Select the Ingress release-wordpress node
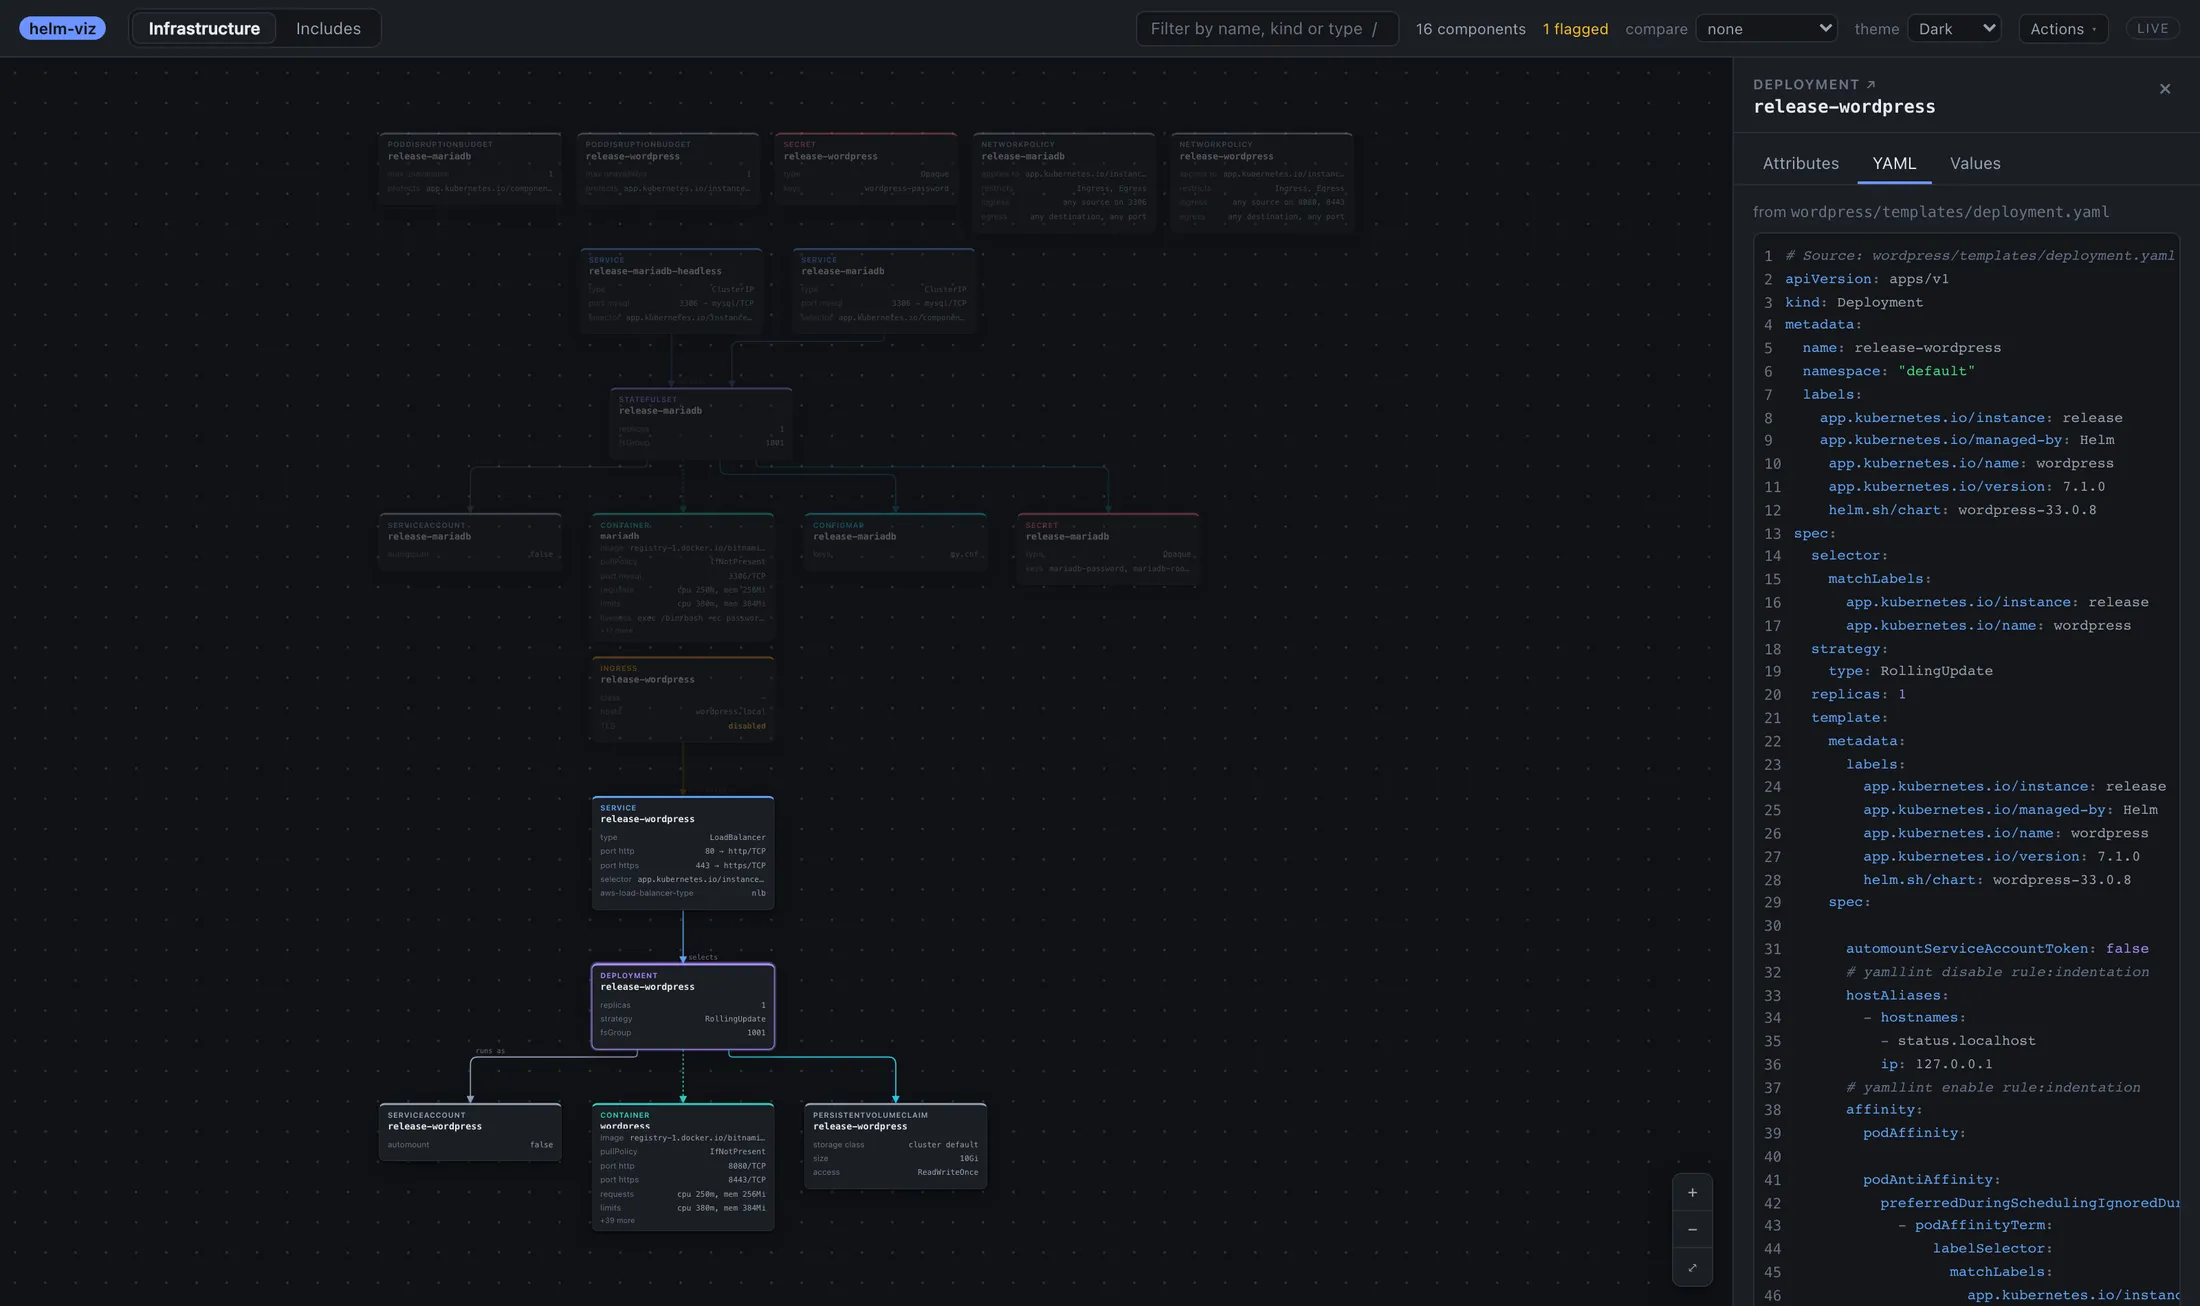The image size is (2200, 1306). [x=683, y=699]
